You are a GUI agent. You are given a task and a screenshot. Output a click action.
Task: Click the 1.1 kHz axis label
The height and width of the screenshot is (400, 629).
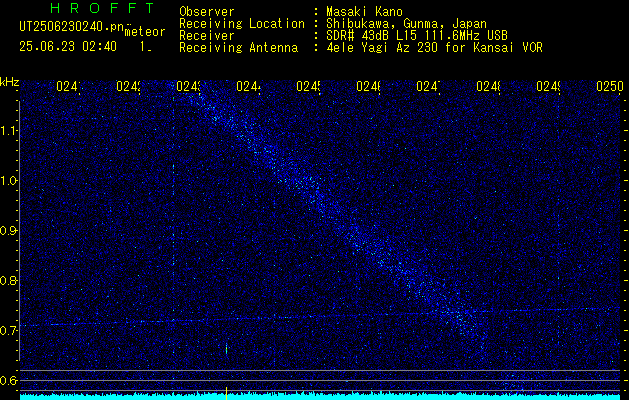(x=9, y=131)
